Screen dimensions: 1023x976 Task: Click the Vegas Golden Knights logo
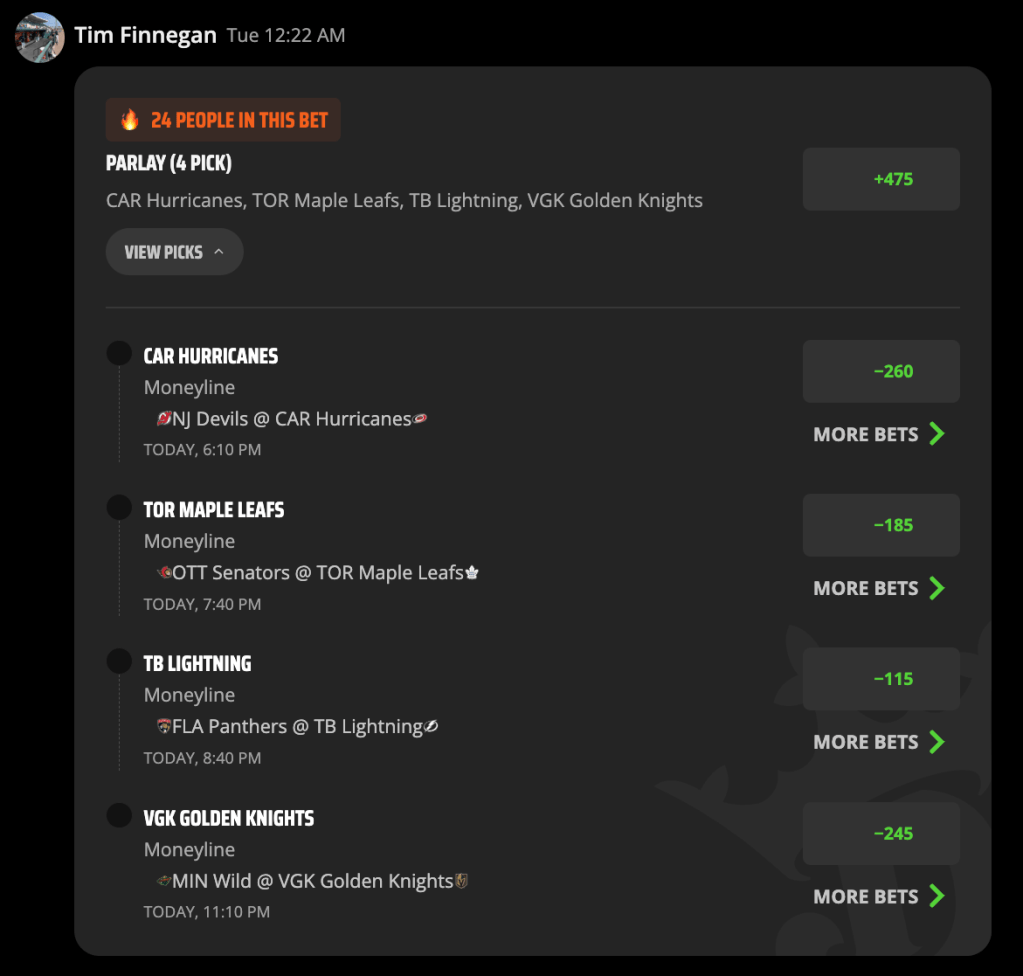461,881
